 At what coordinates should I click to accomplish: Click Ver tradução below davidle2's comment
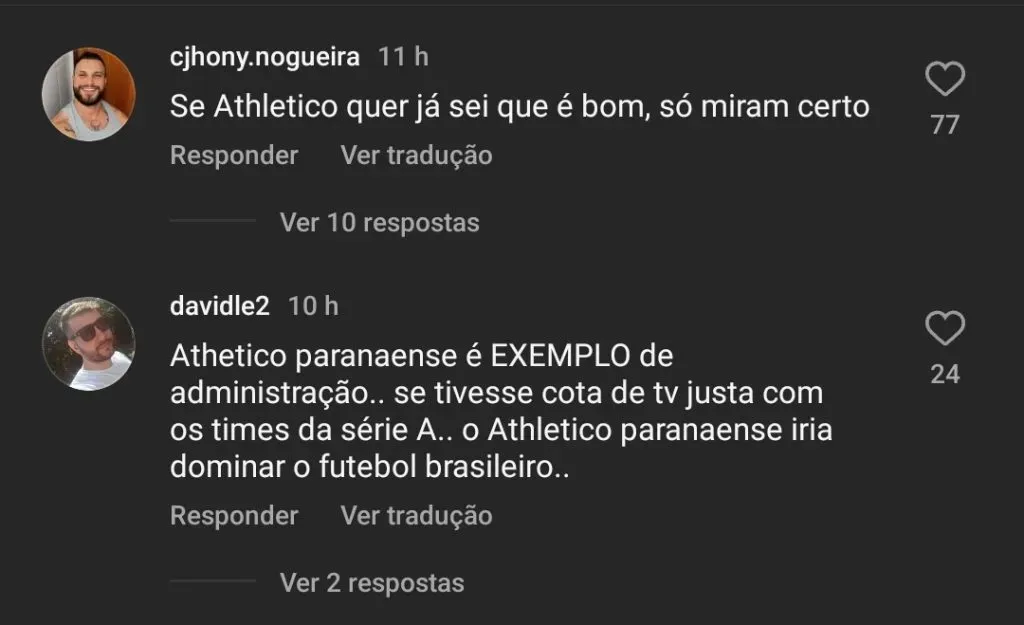(416, 516)
